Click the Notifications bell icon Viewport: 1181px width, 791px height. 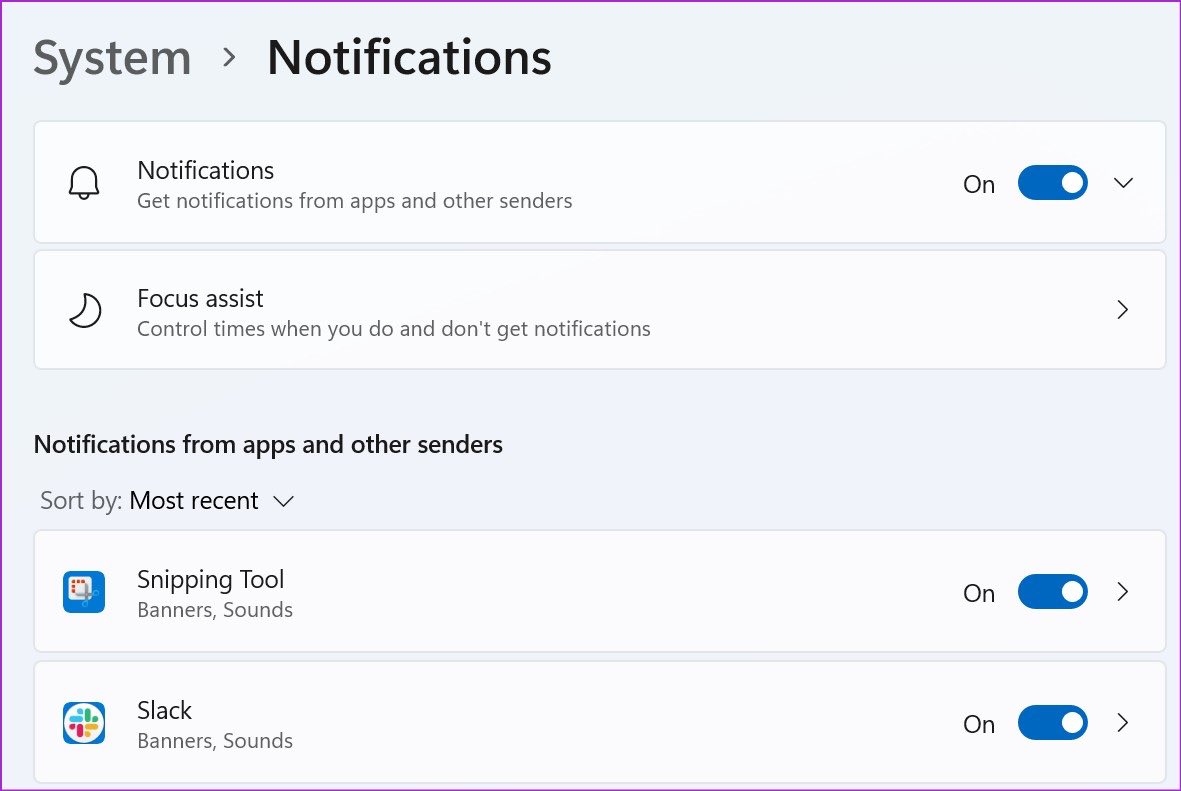coord(84,183)
